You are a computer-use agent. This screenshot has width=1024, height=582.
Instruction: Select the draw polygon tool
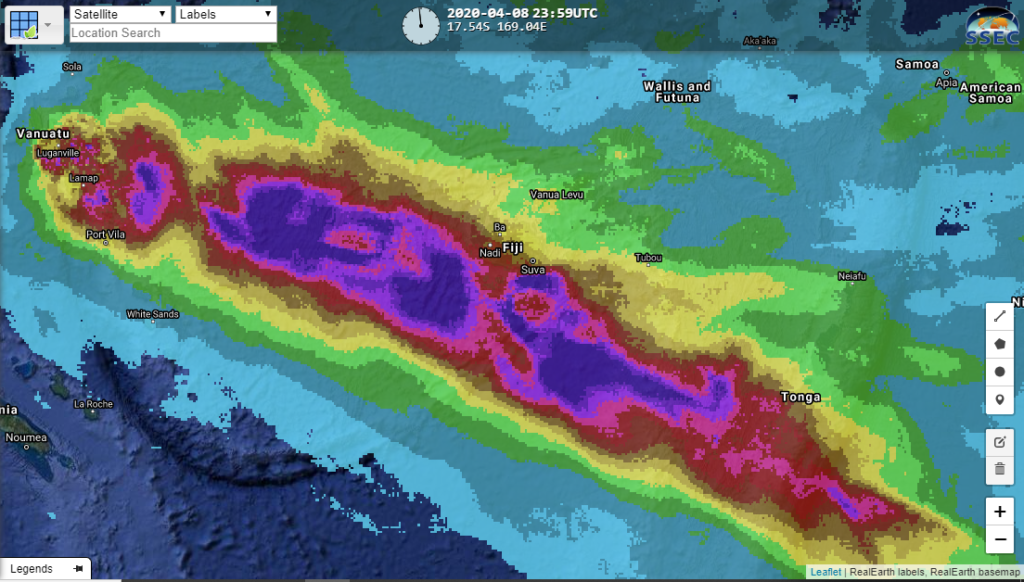1000,344
